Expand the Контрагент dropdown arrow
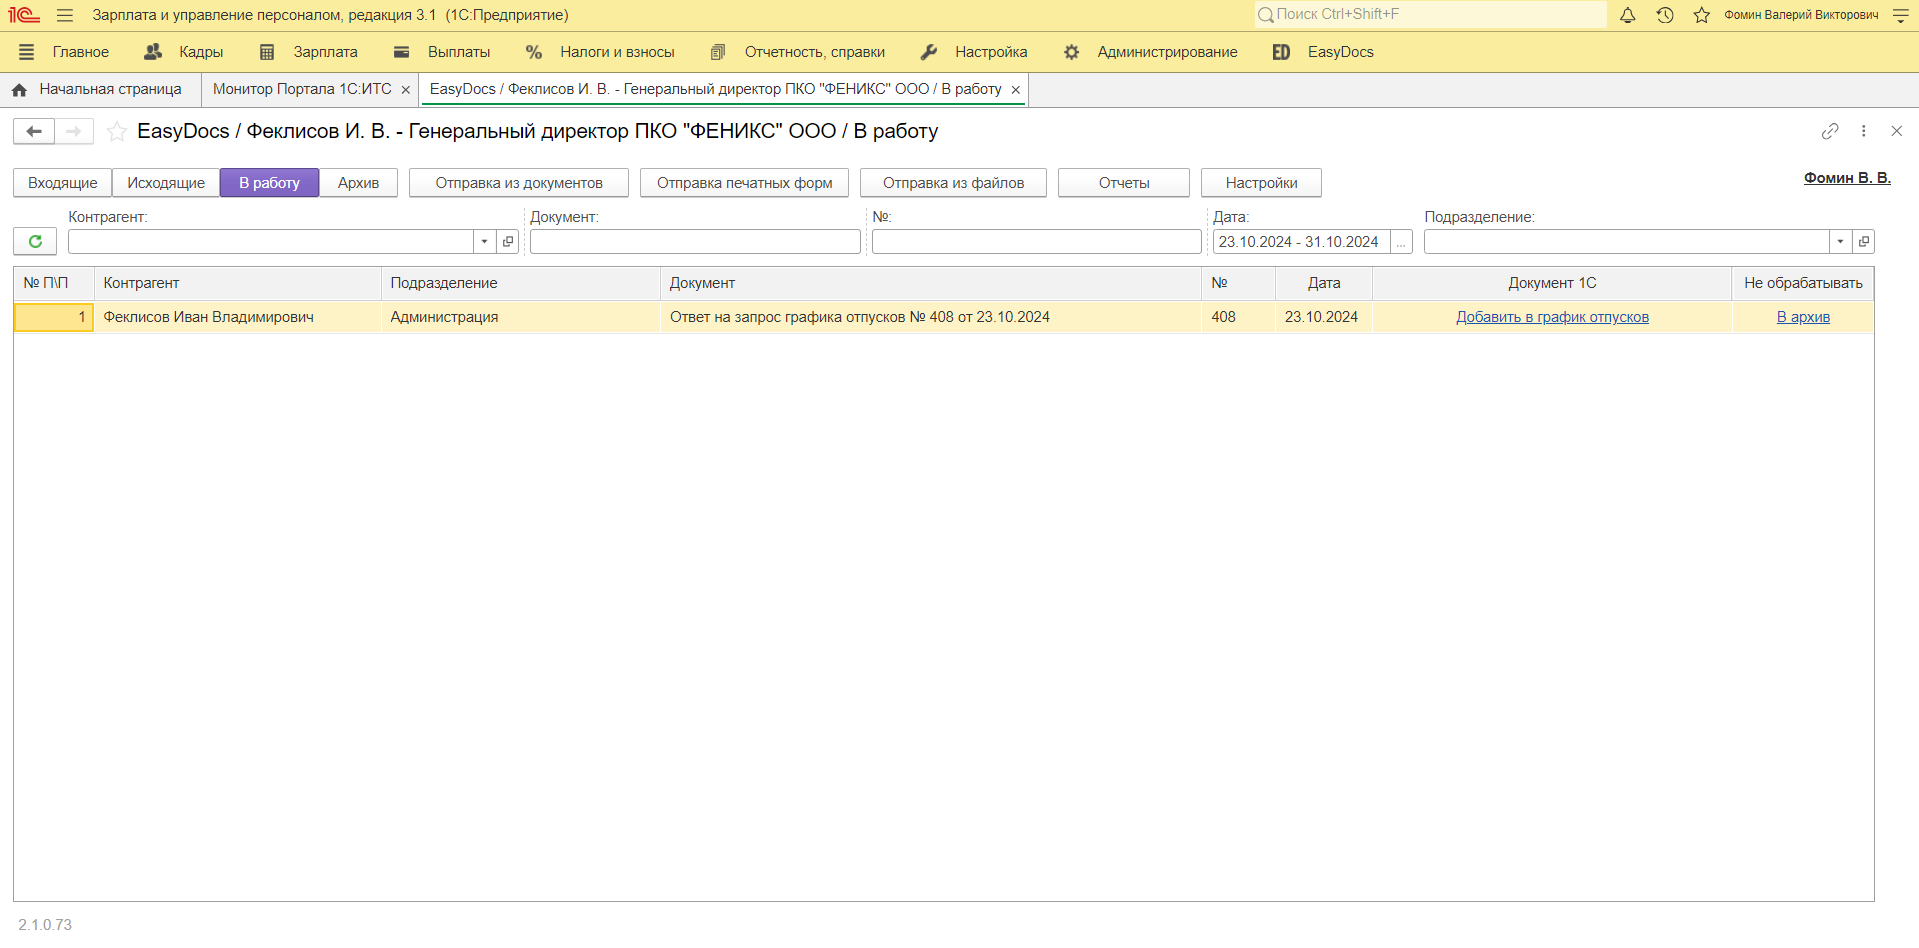This screenshot has height=948, width=1919. click(x=484, y=242)
